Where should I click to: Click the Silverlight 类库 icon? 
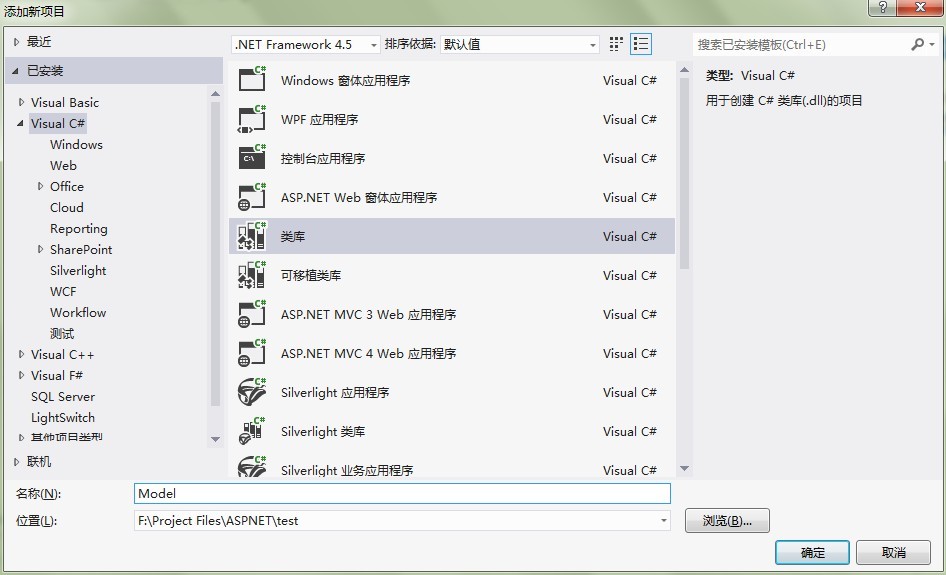point(252,431)
